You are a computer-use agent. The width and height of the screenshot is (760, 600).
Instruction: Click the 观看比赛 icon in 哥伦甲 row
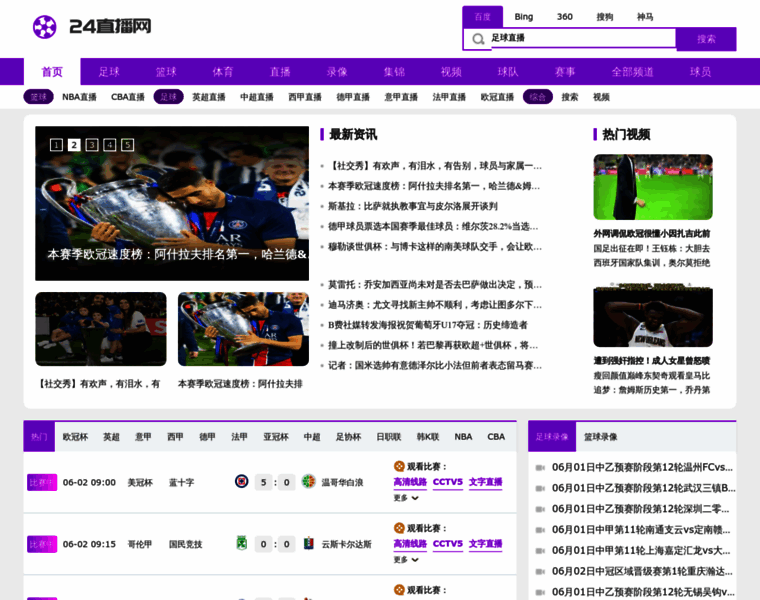(x=399, y=528)
